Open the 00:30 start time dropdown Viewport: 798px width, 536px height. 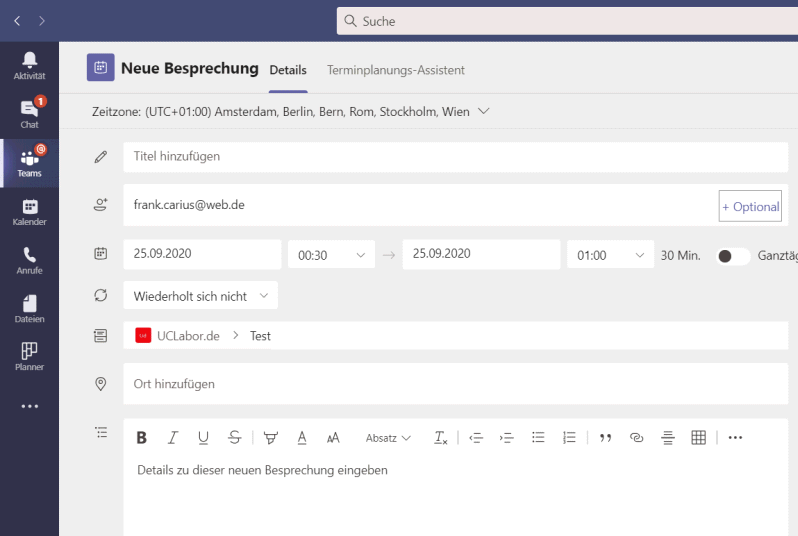331,255
